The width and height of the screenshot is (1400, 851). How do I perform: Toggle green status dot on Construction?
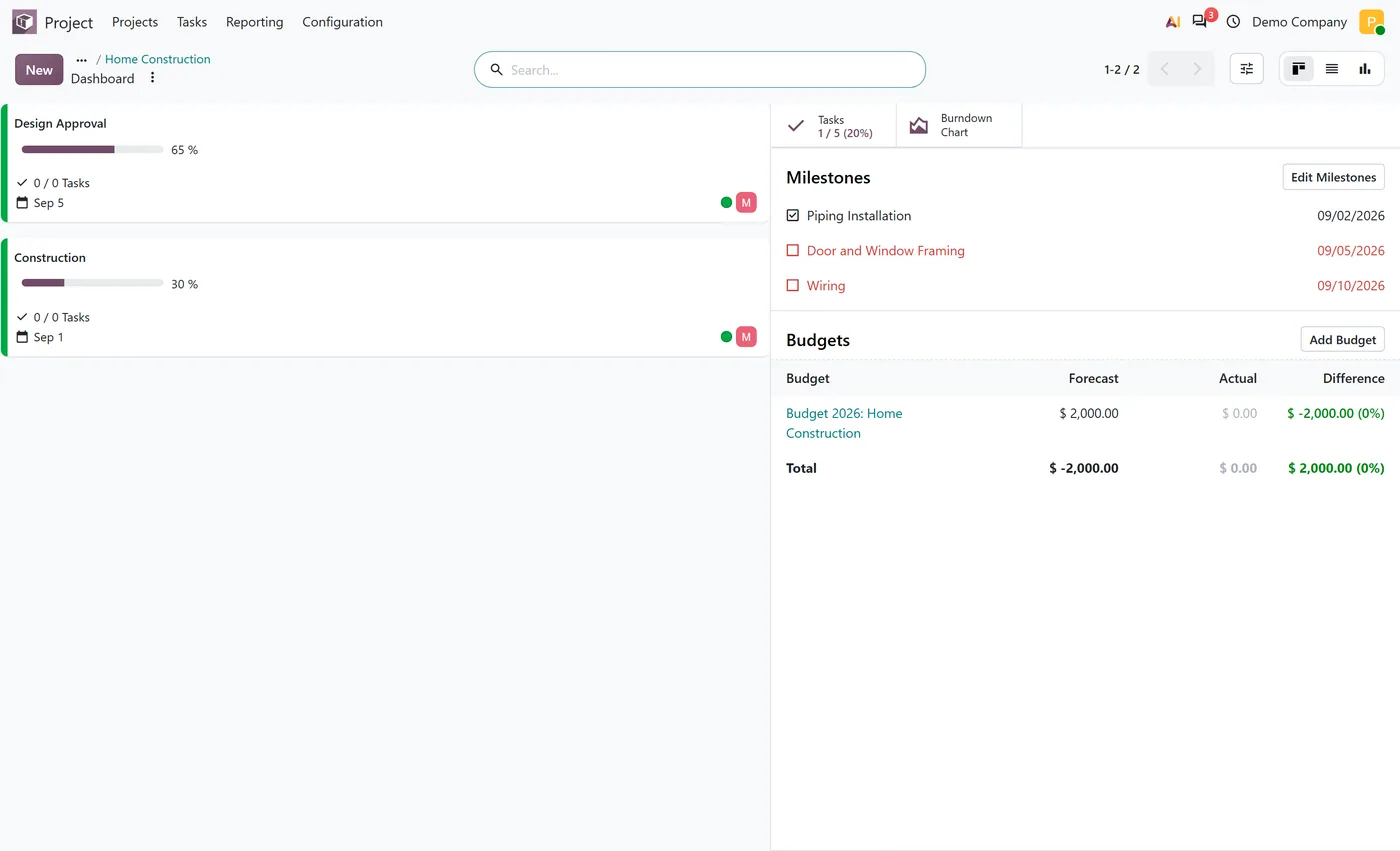(726, 336)
